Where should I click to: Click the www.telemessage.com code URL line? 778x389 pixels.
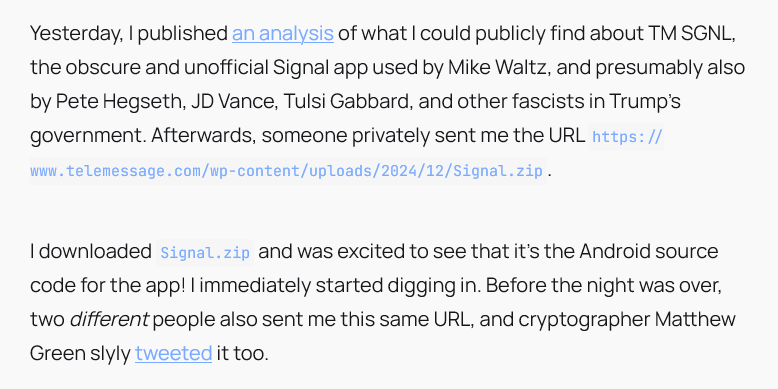pyautogui.click(x=286, y=171)
